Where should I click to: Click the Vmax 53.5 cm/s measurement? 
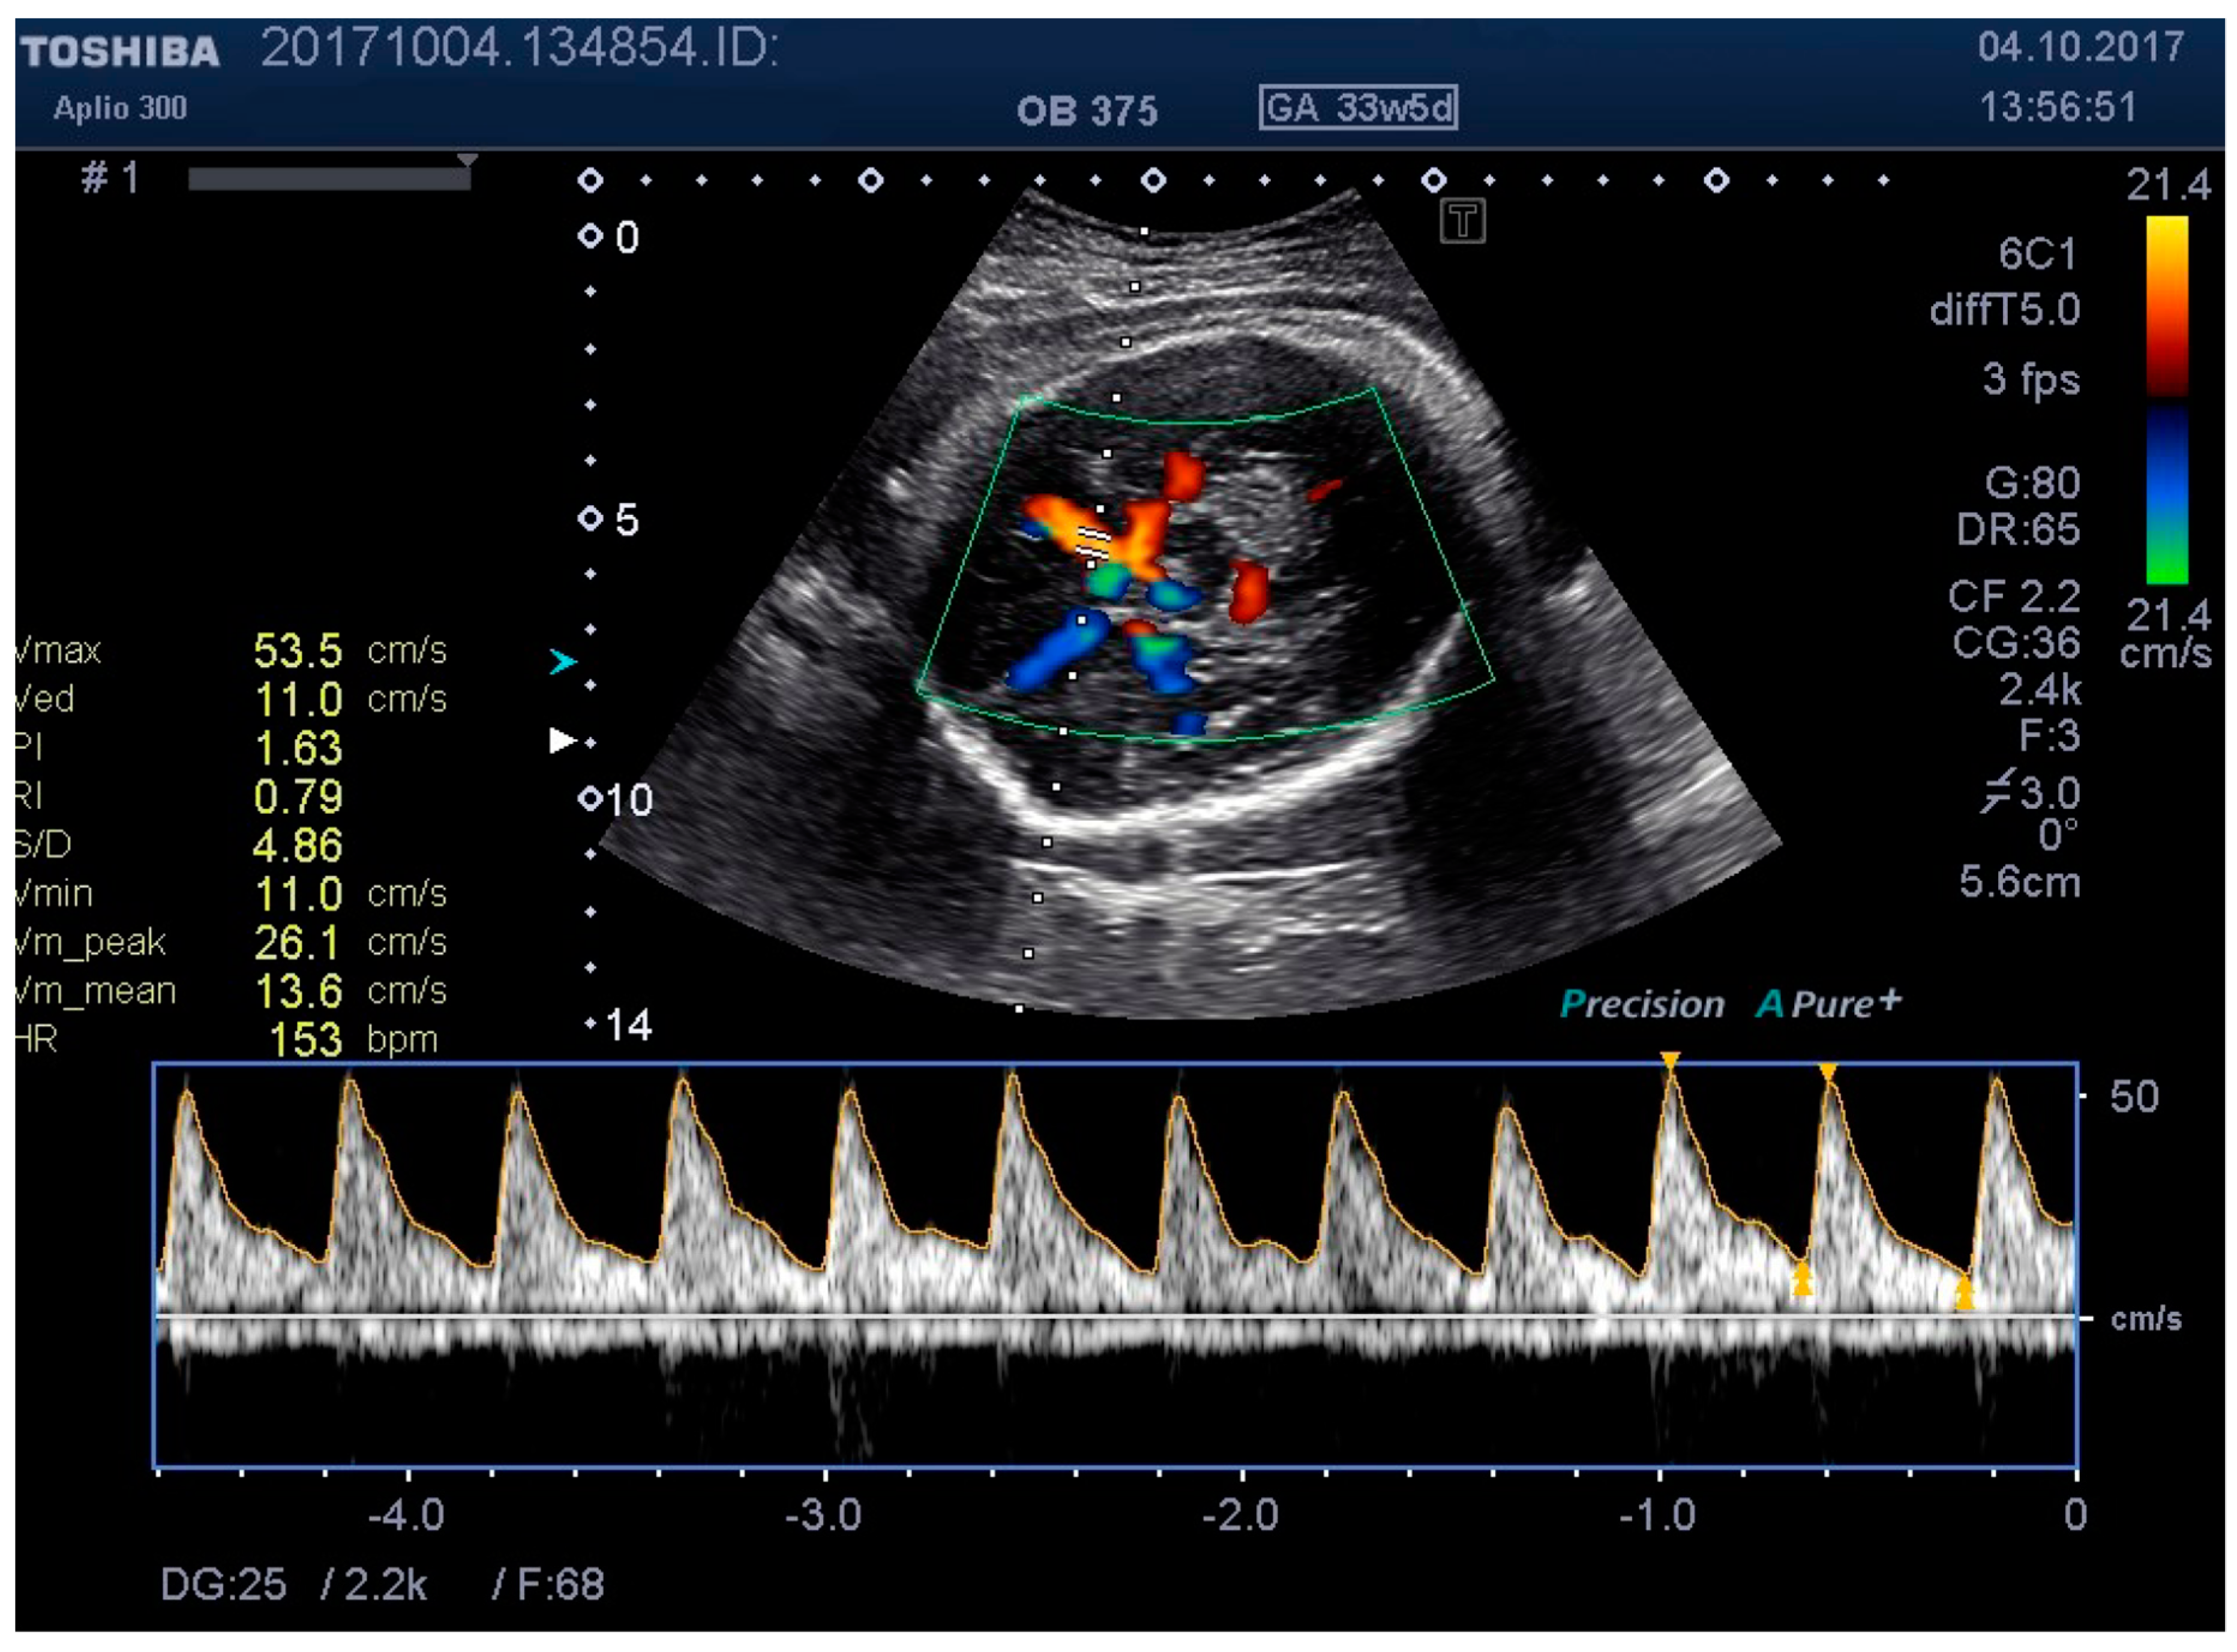coord(297,651)
